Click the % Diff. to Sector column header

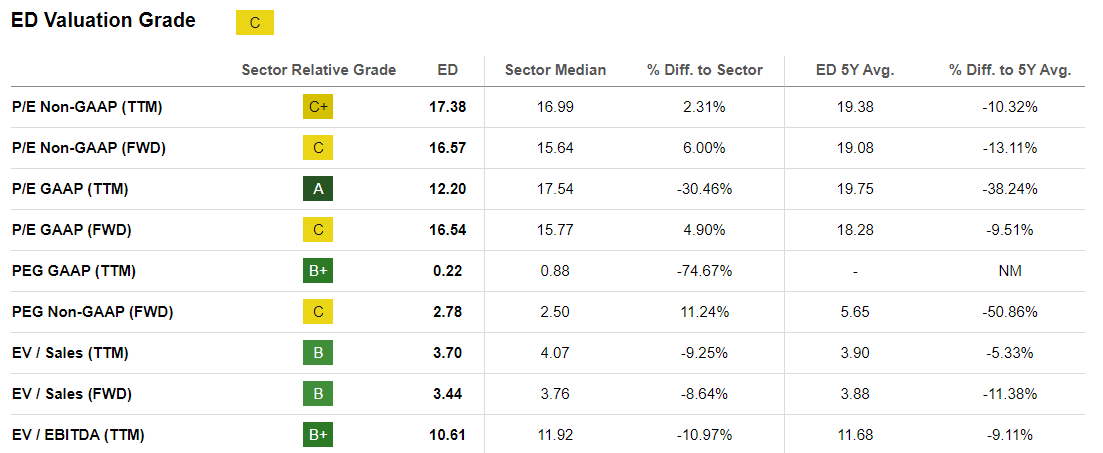point(705,70)
